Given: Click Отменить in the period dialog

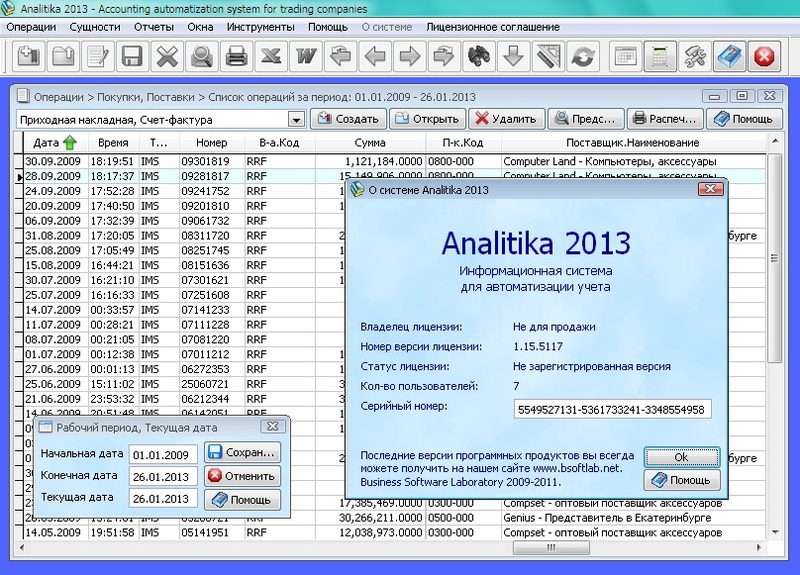Looking at the screenshot, I should point(242,476).
